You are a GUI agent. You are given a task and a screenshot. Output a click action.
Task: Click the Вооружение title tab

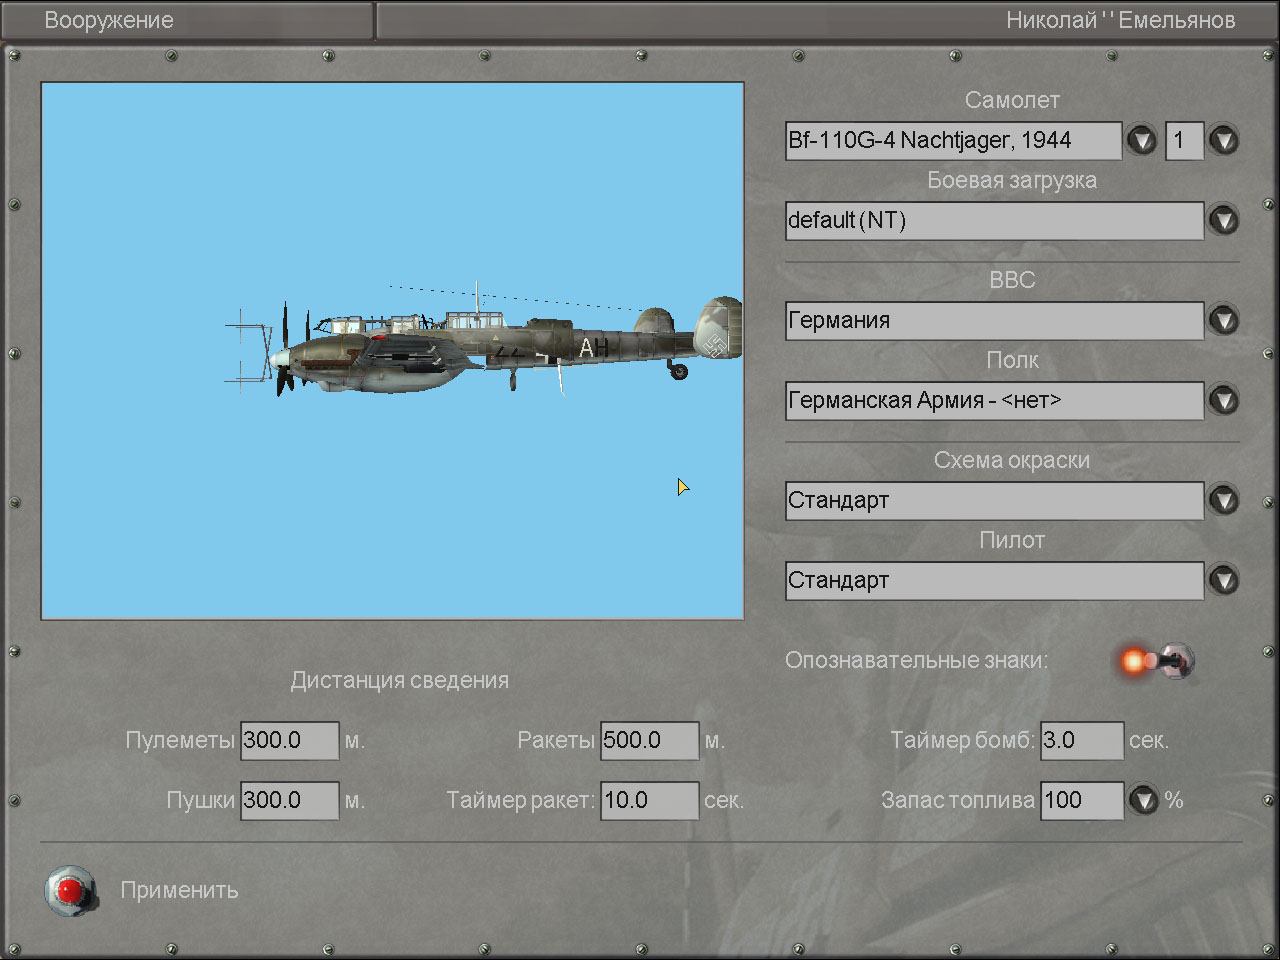[109, 20]
